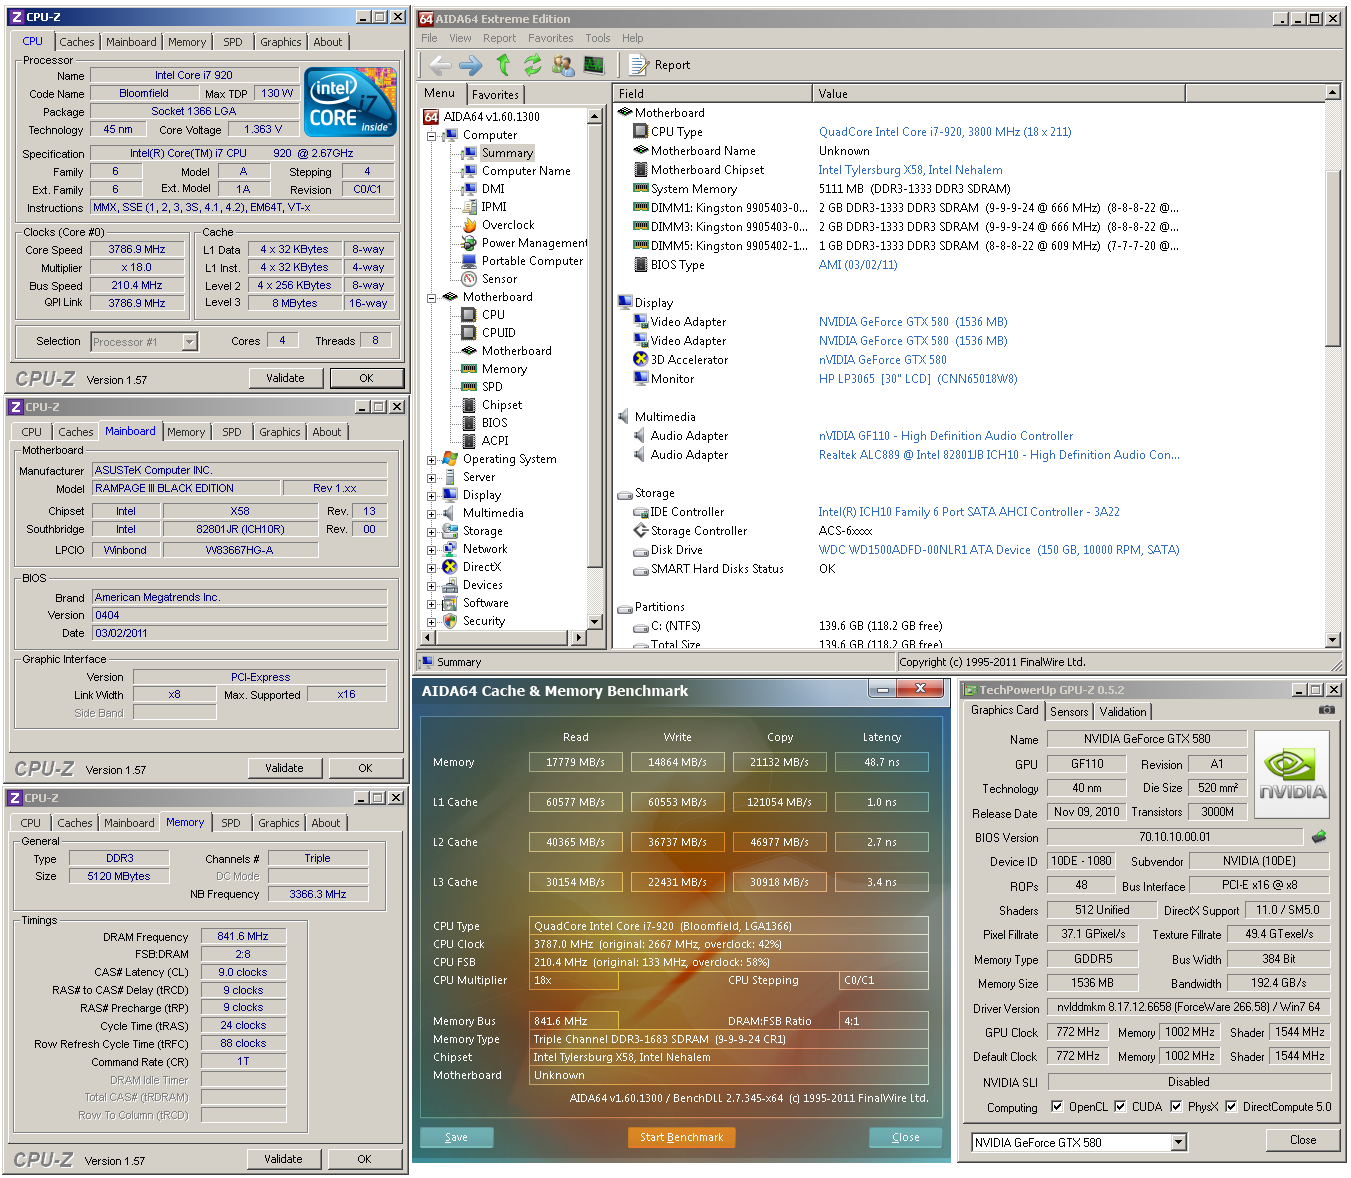Click the QuadCore Intel Core i7-920 link

point(945,132)
